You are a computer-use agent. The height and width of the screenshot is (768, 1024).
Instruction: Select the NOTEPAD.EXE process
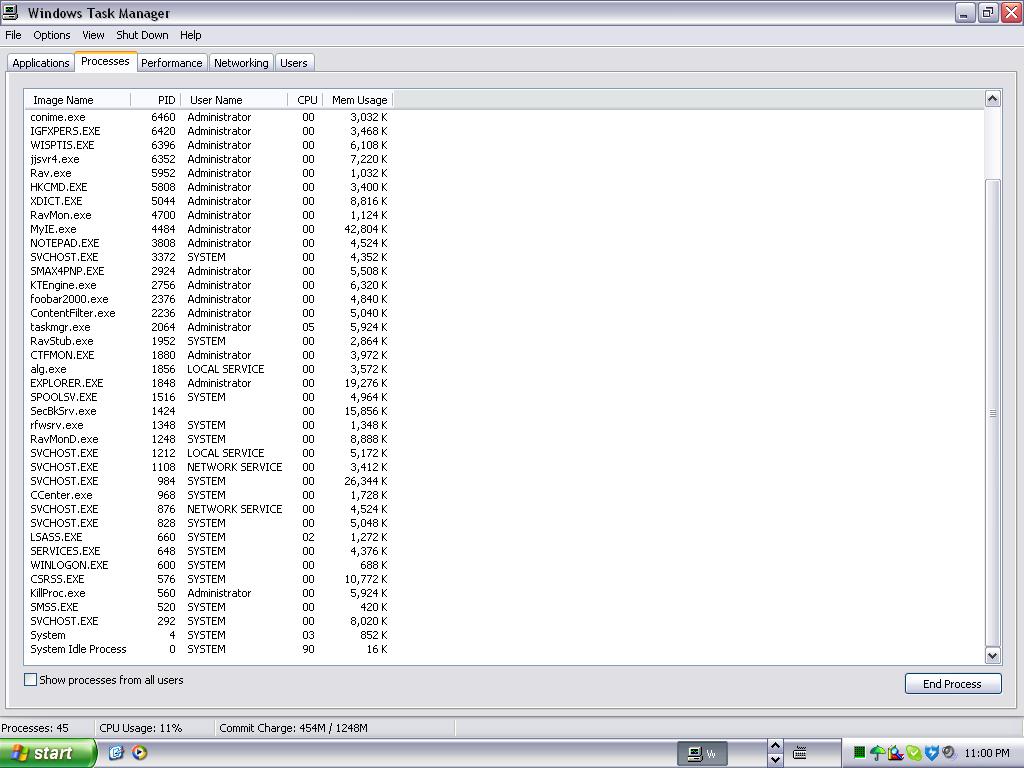click(x=209, y=243)
